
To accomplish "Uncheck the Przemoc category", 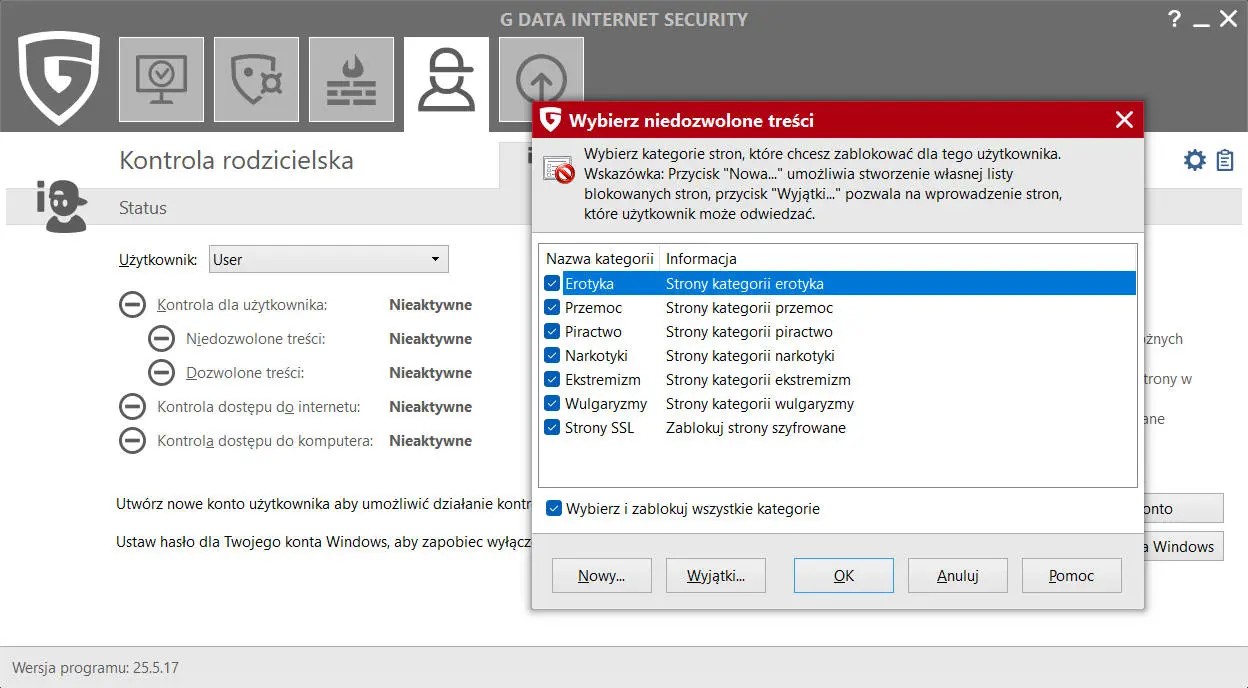I will pyautogui.click(x=552, y=307).
